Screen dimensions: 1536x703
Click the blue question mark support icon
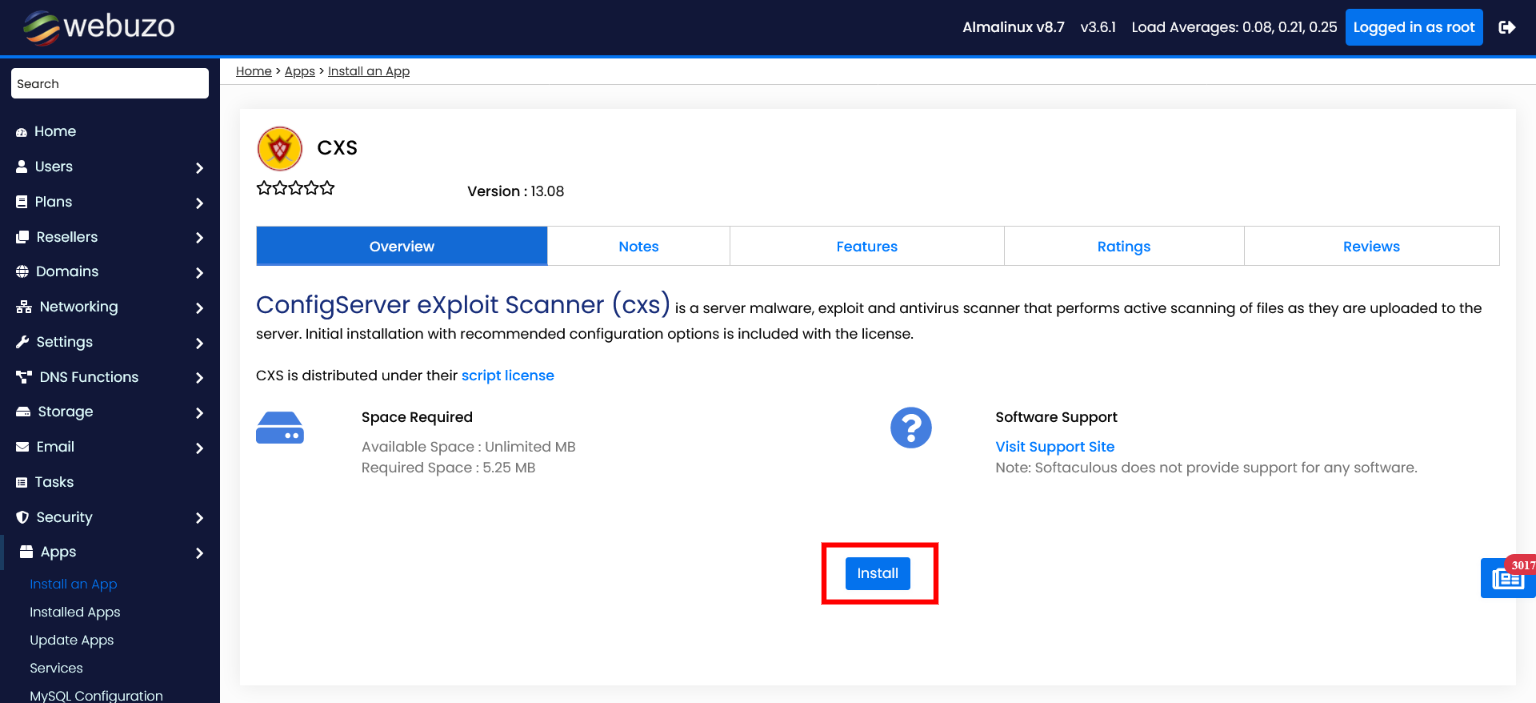(x=910, y=428)
